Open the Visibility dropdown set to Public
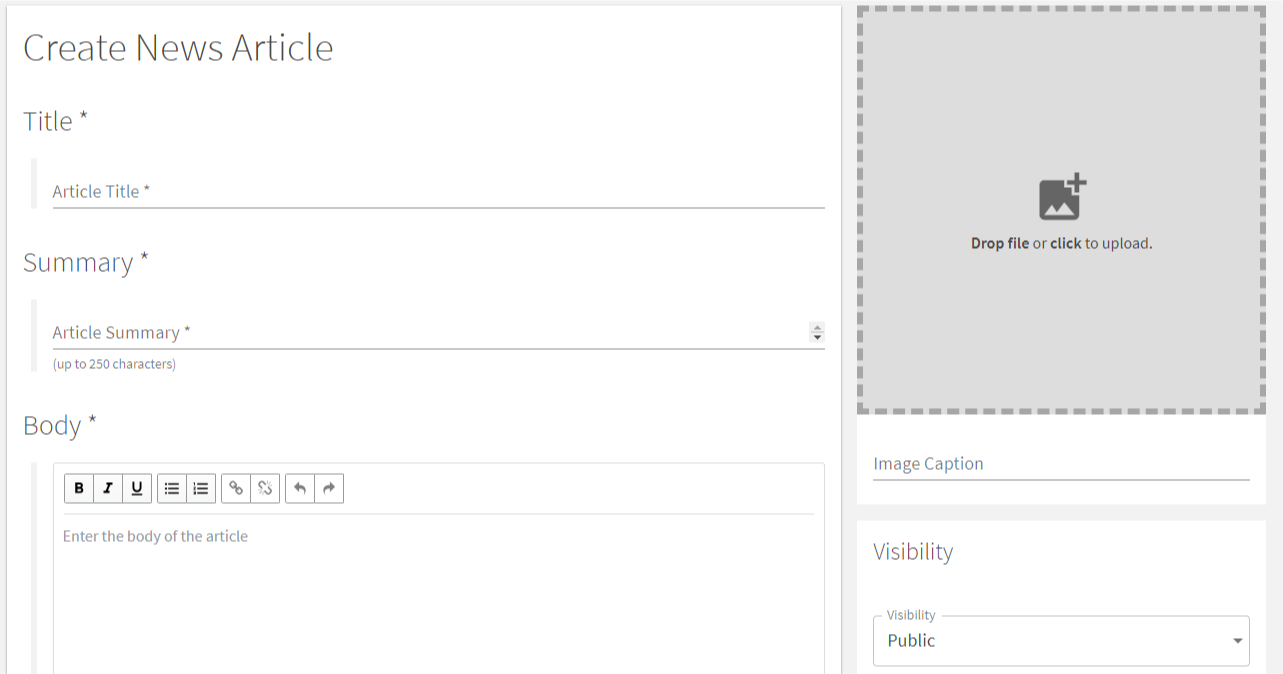This screenshot has height=674, width=1283. tap(1061, 641)
